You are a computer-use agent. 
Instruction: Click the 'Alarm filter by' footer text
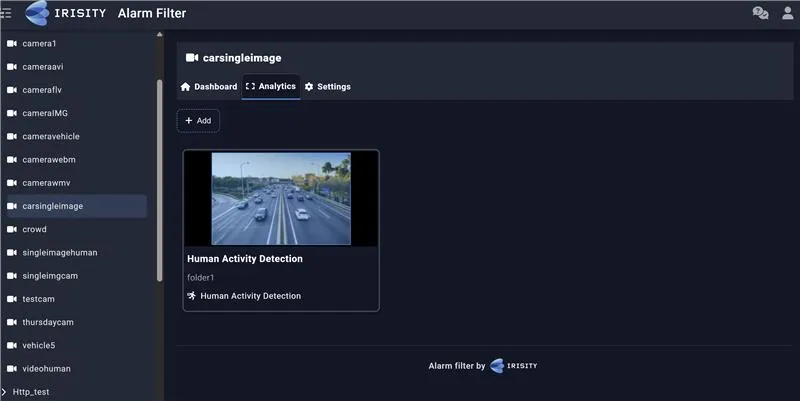tap(457, 366)
